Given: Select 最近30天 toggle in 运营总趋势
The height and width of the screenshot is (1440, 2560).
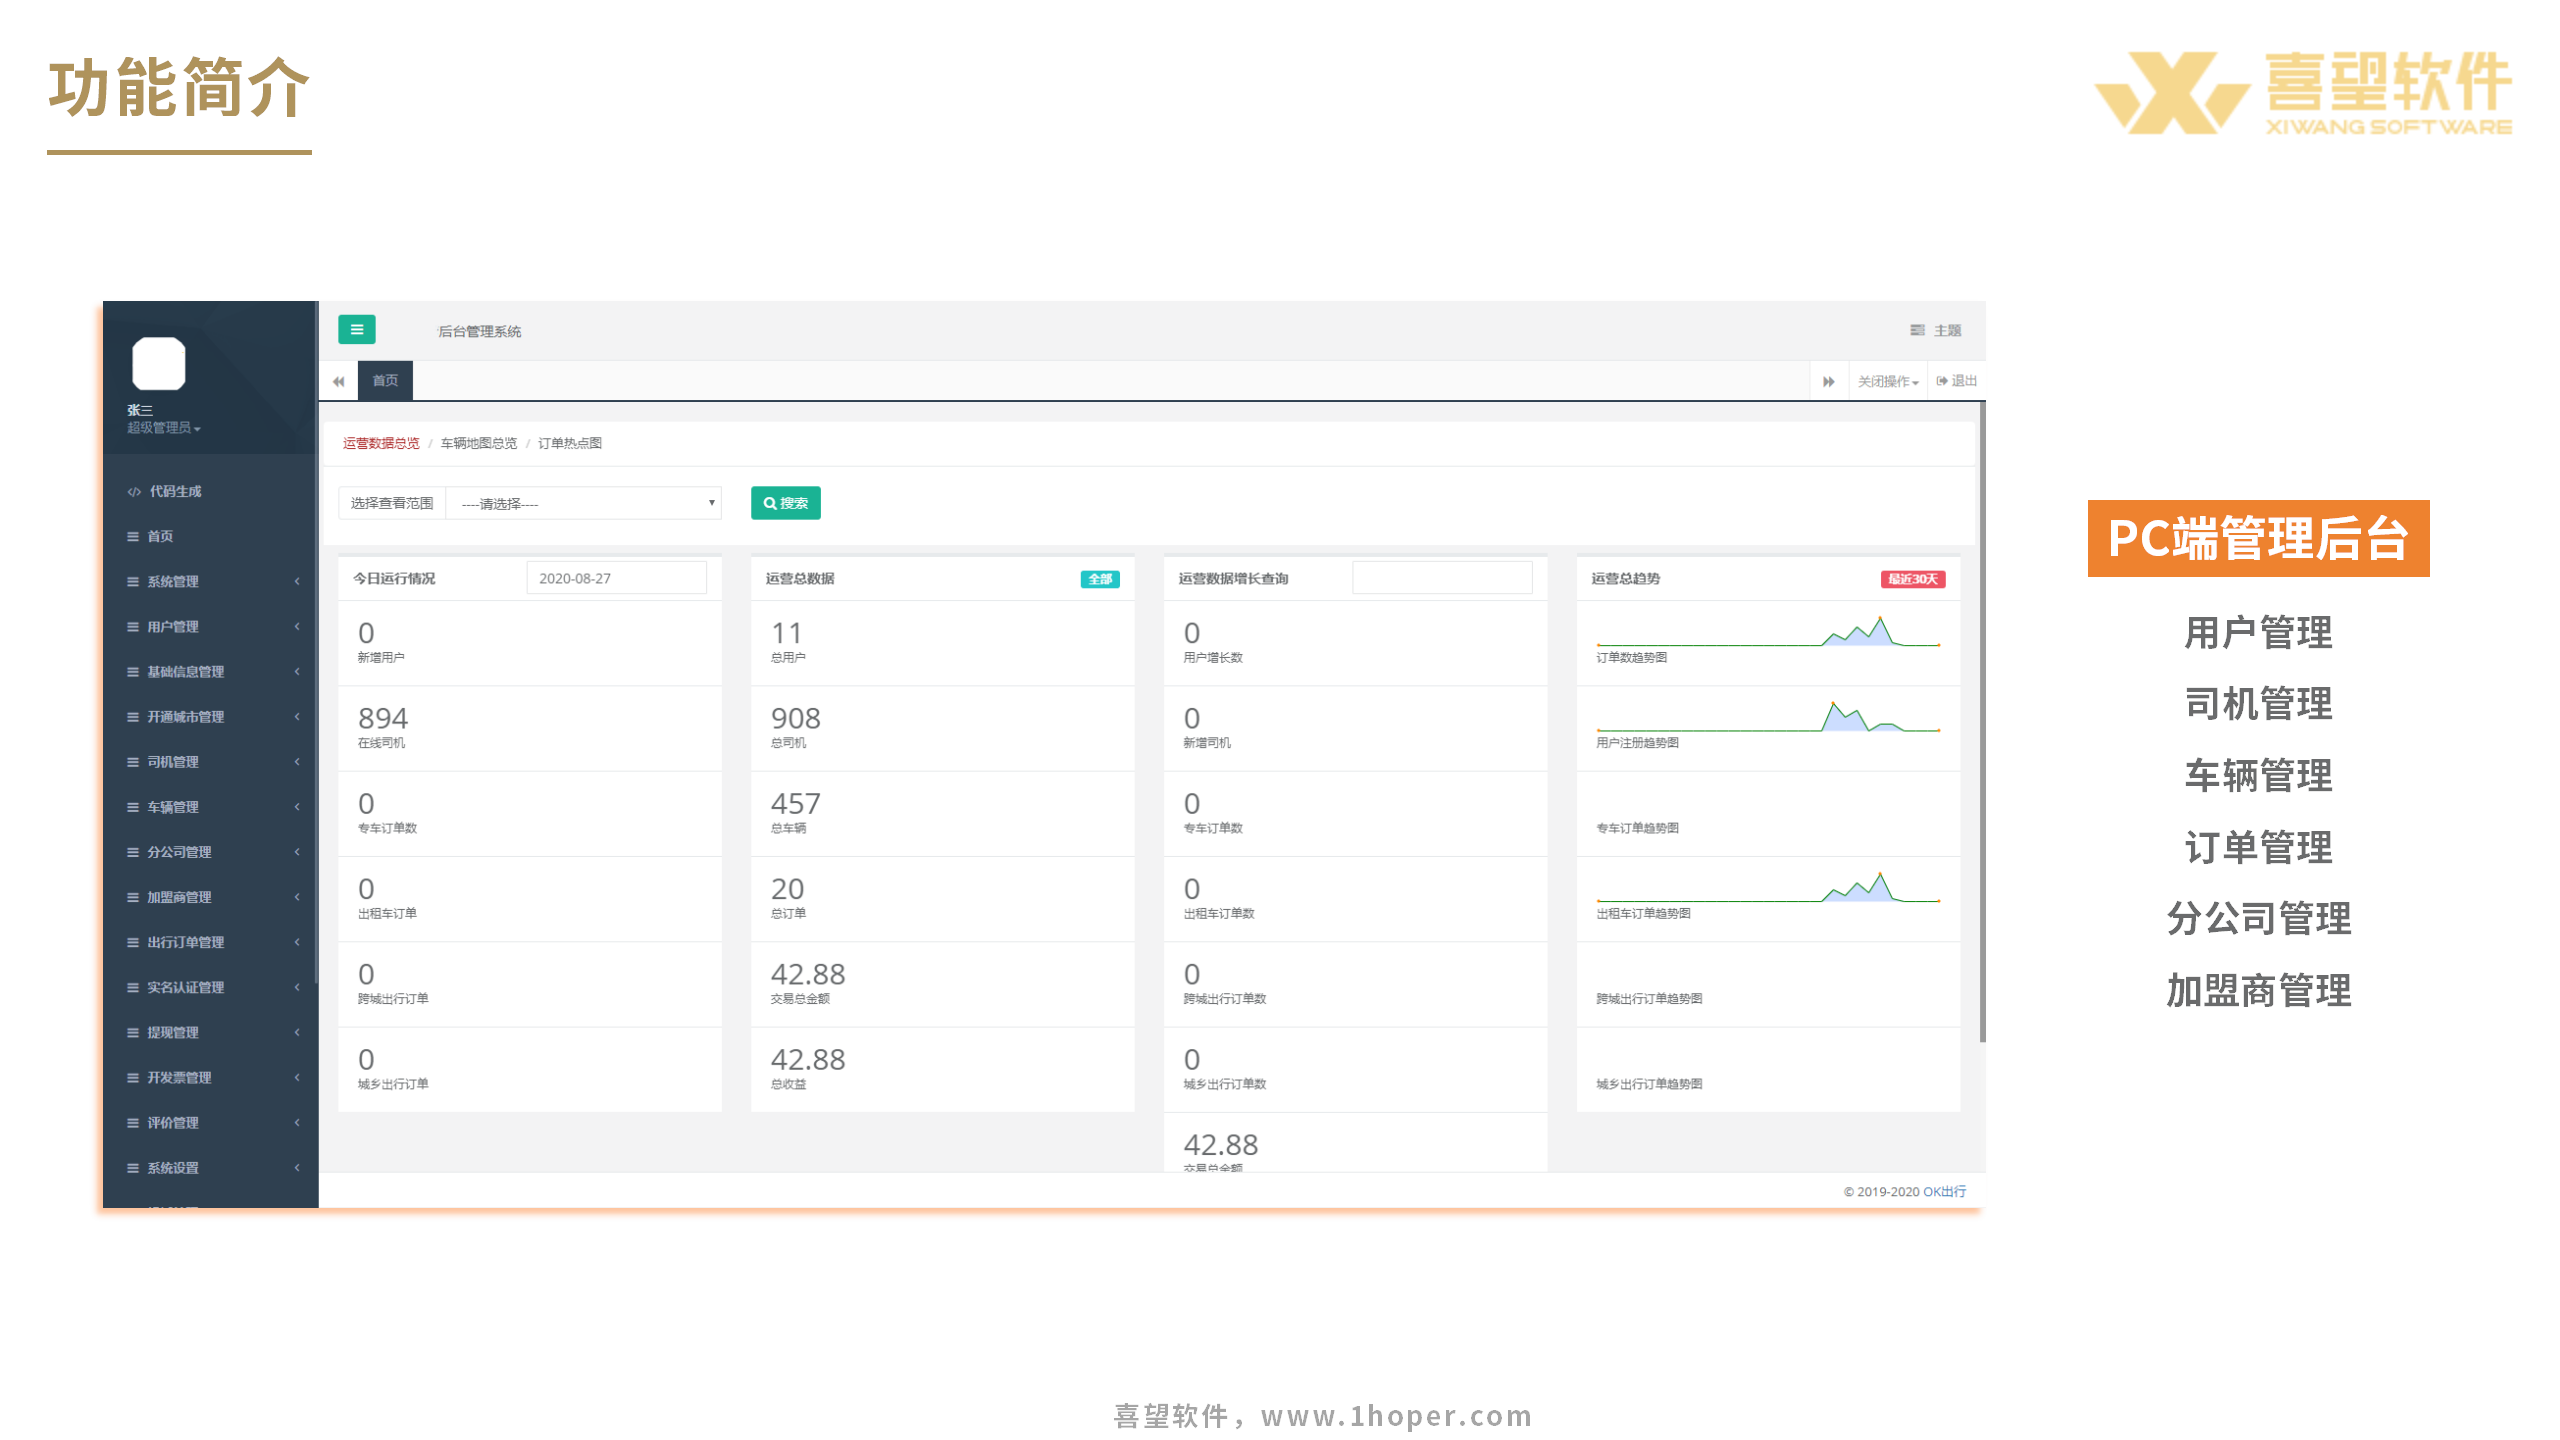Looking at the screenshot, I should click(1915, 578).
